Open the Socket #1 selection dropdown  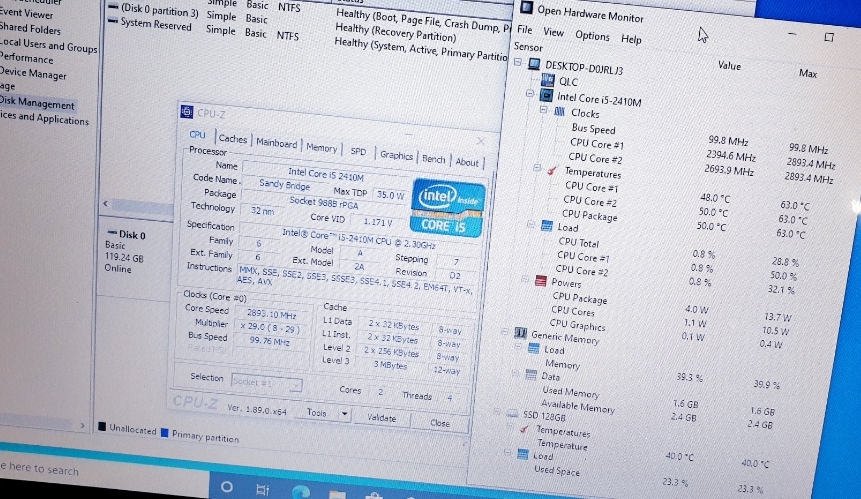[266, 383]
